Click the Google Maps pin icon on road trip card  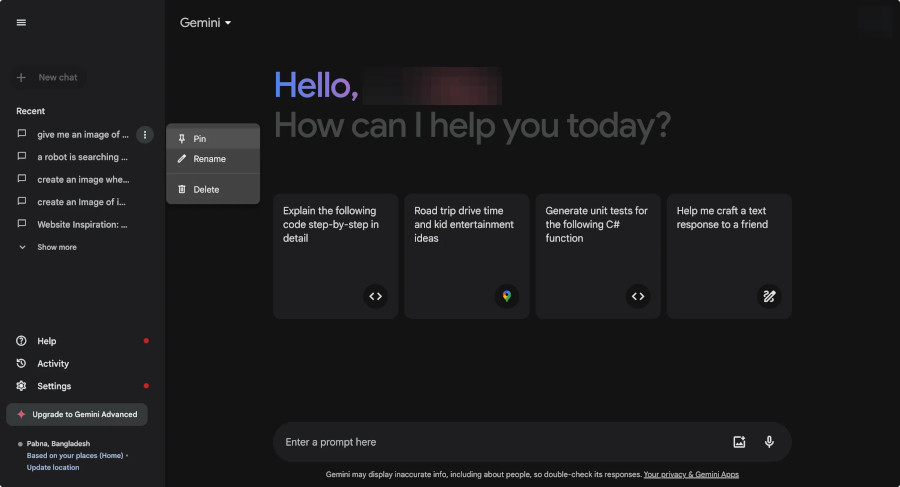pyautogui.click(x=507, y=296)
